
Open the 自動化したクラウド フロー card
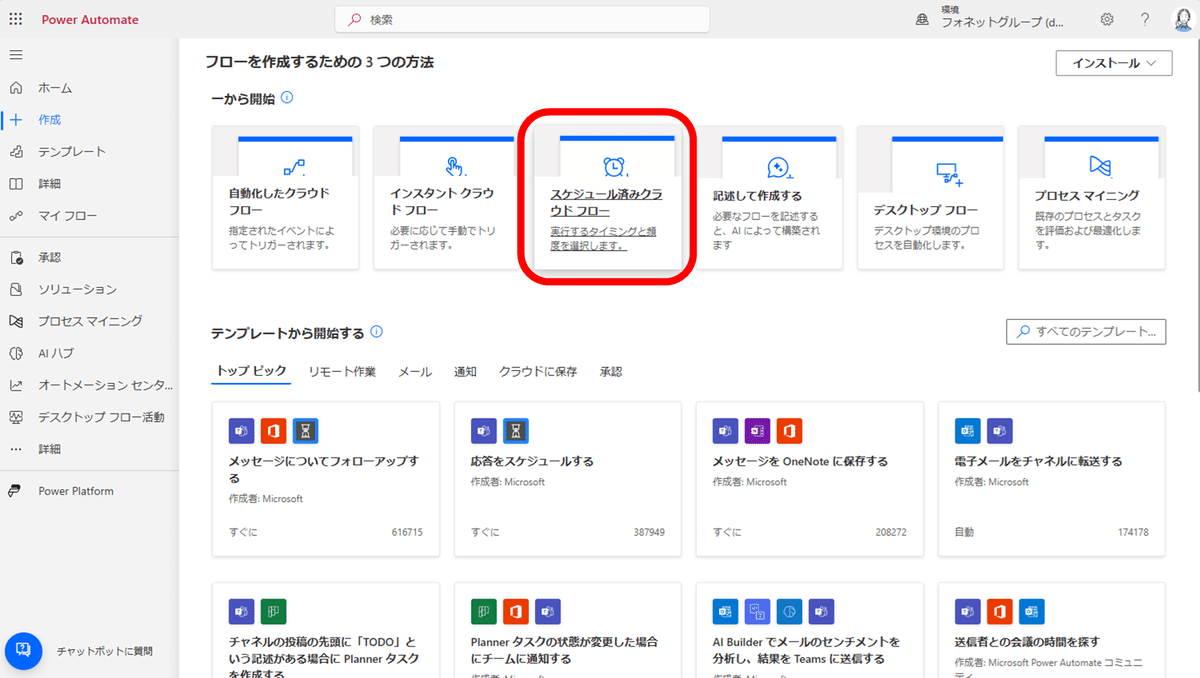pyautogui.click(x=285, y=198)
